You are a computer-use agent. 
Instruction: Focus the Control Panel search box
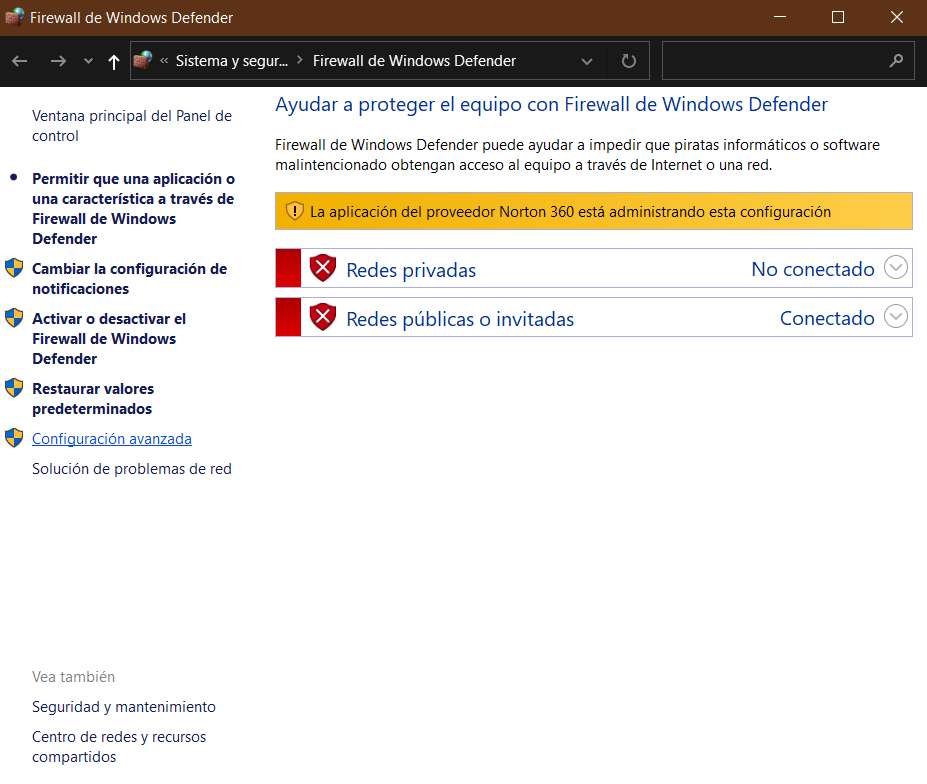coord(787,60)
